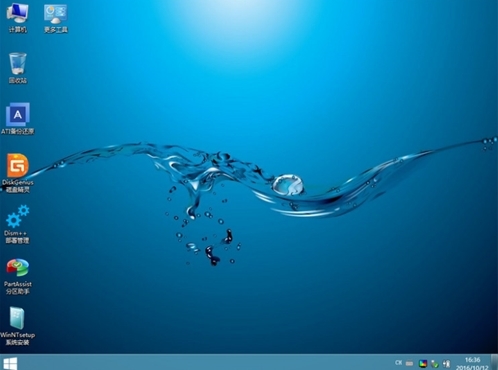The height and width of the screenshot is (370, 498).
Task: Click the DiskGenius 硬盘精灵 text label
Action: (18, 186)
